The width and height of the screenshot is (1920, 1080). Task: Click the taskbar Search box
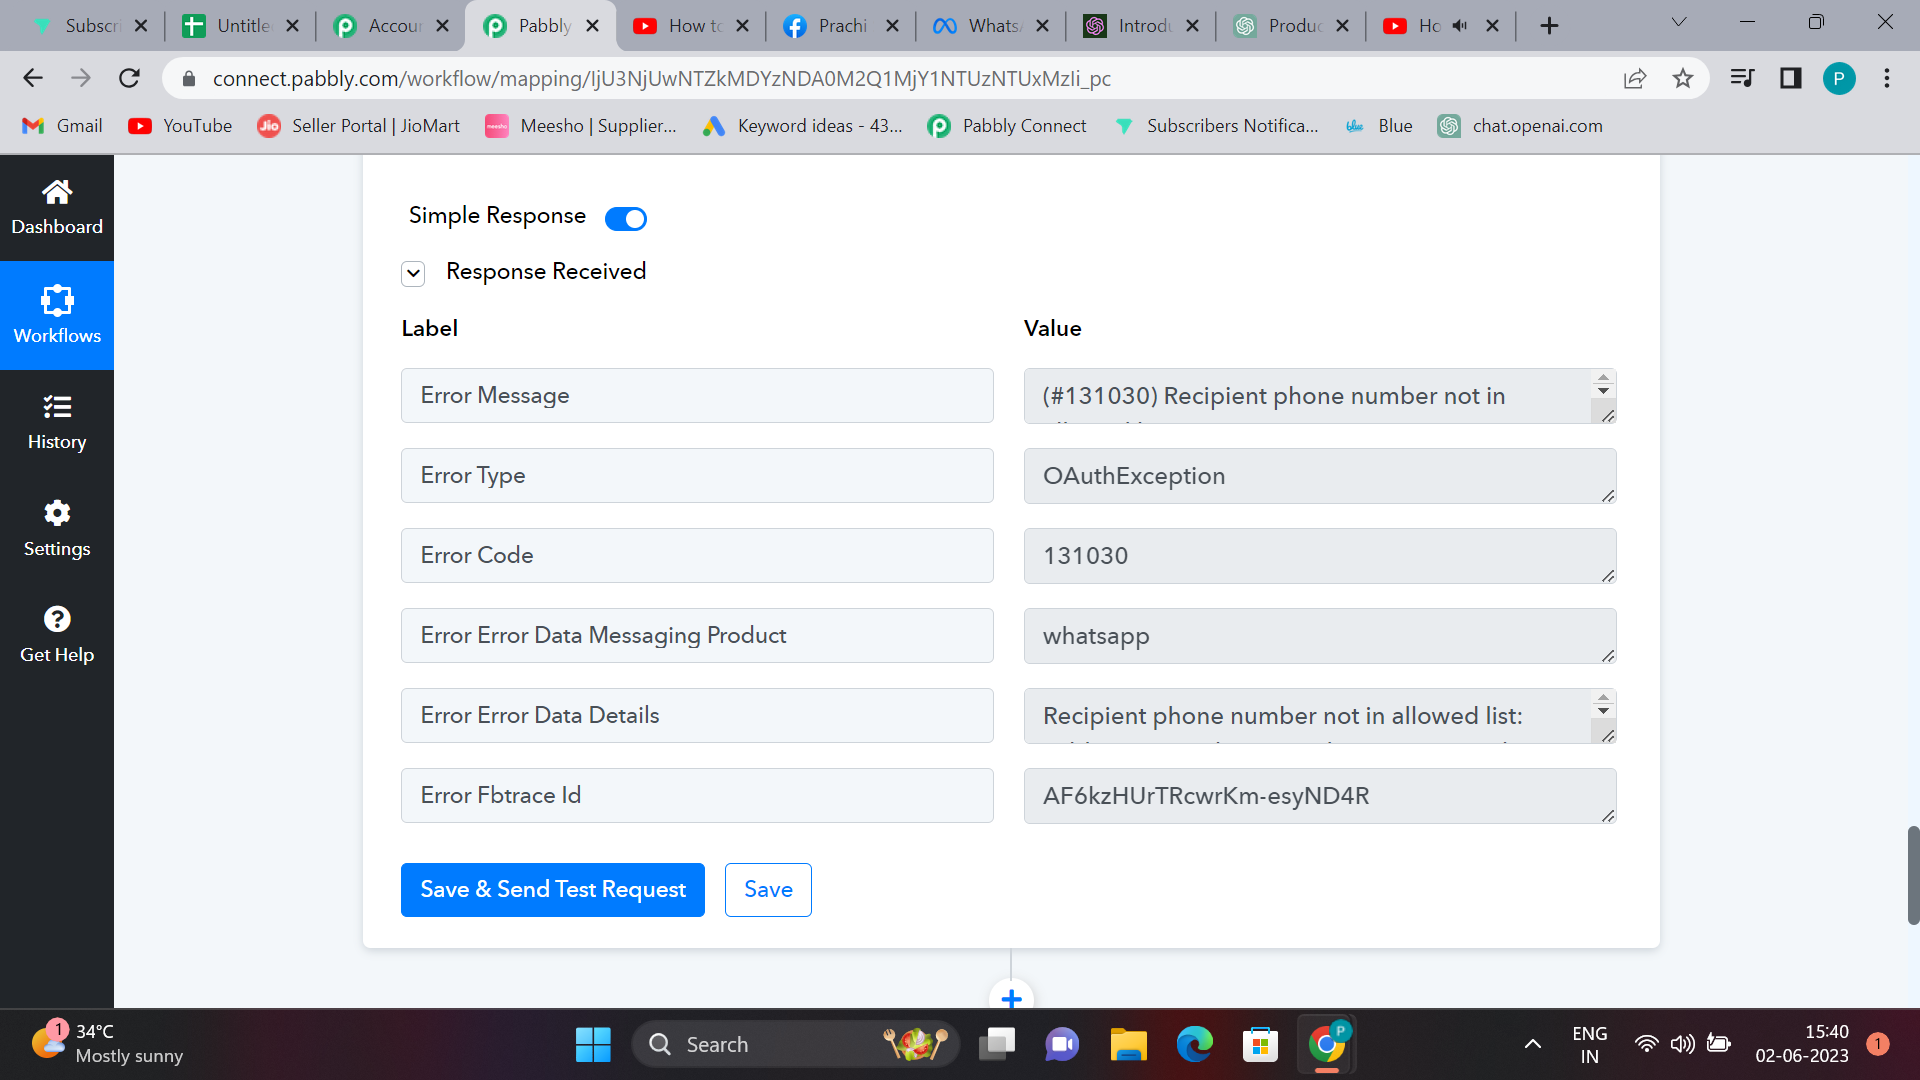click(795, 1044)
